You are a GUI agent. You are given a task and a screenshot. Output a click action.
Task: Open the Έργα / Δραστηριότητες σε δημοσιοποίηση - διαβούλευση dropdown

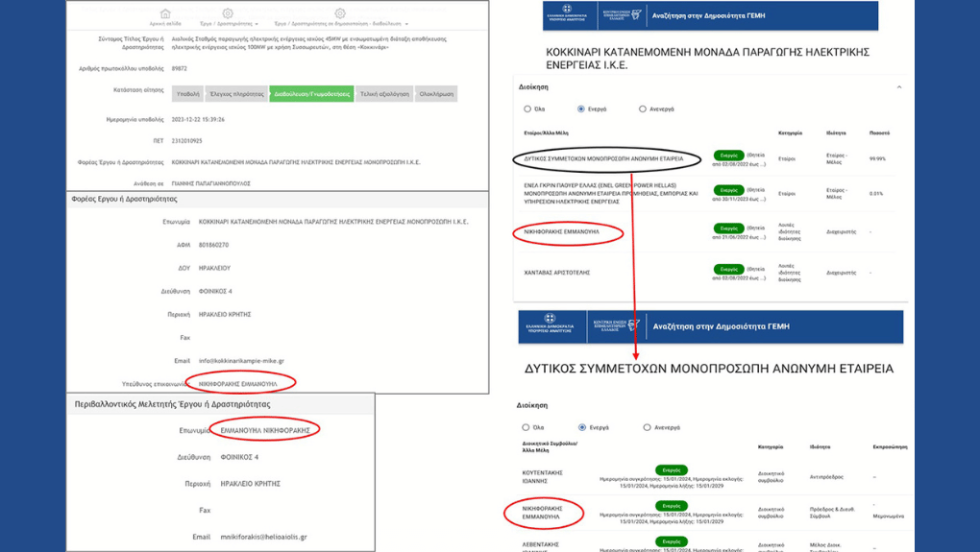[341, 24]
